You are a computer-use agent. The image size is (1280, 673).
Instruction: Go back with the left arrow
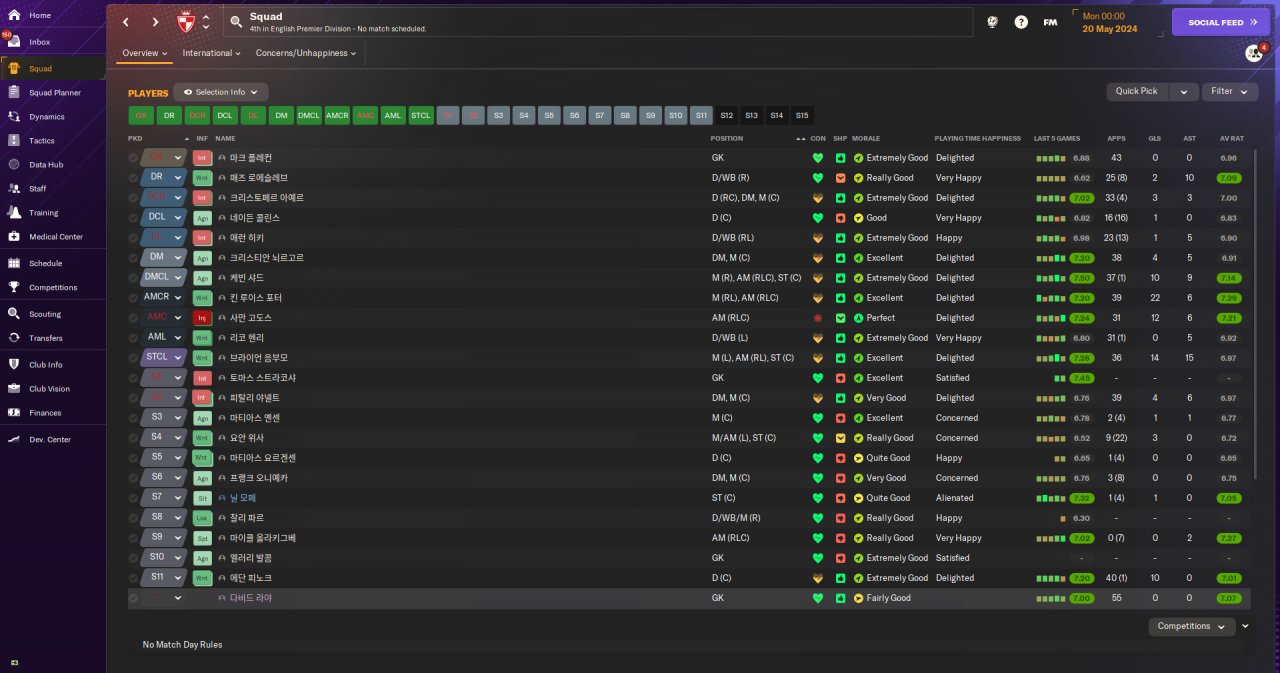[126, 22]
